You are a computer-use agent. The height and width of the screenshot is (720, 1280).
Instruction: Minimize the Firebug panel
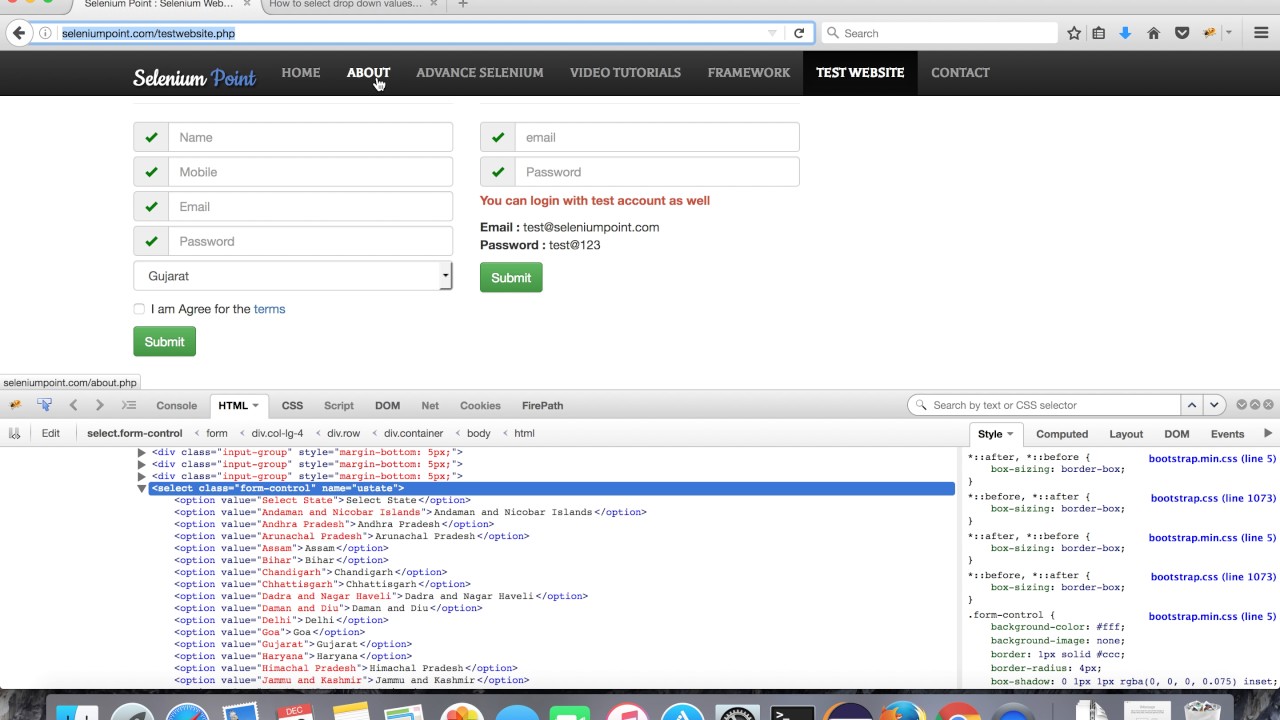tap(1241, 405)
